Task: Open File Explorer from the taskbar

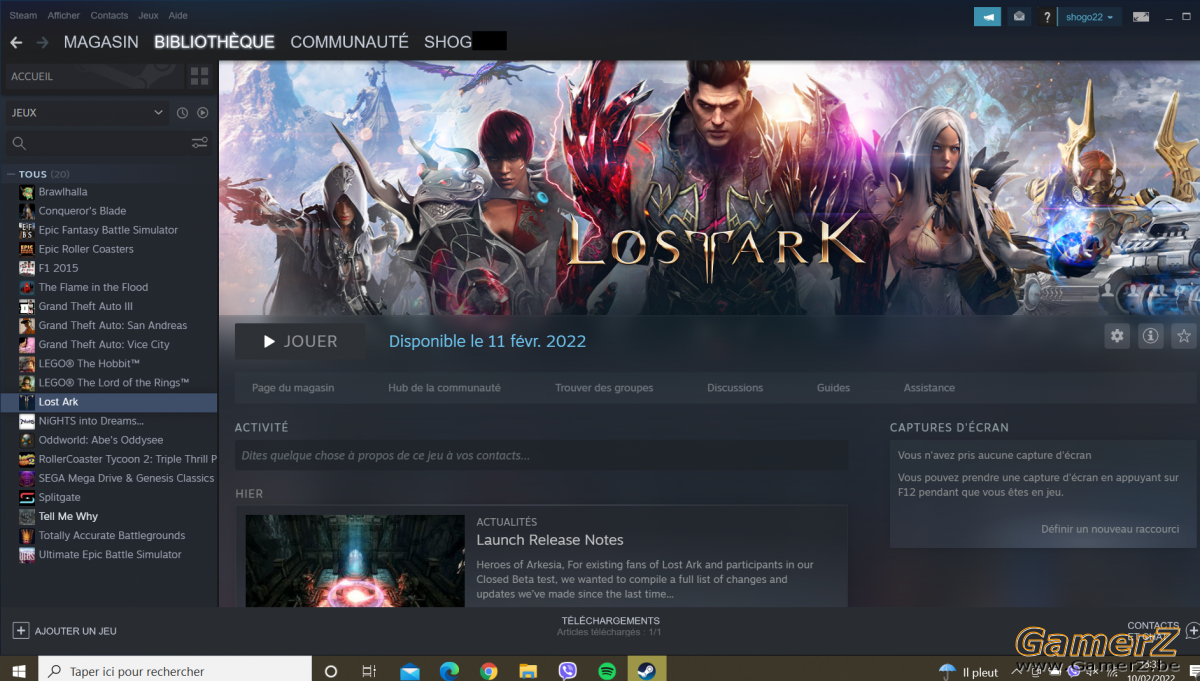Action: coord(528,671)
